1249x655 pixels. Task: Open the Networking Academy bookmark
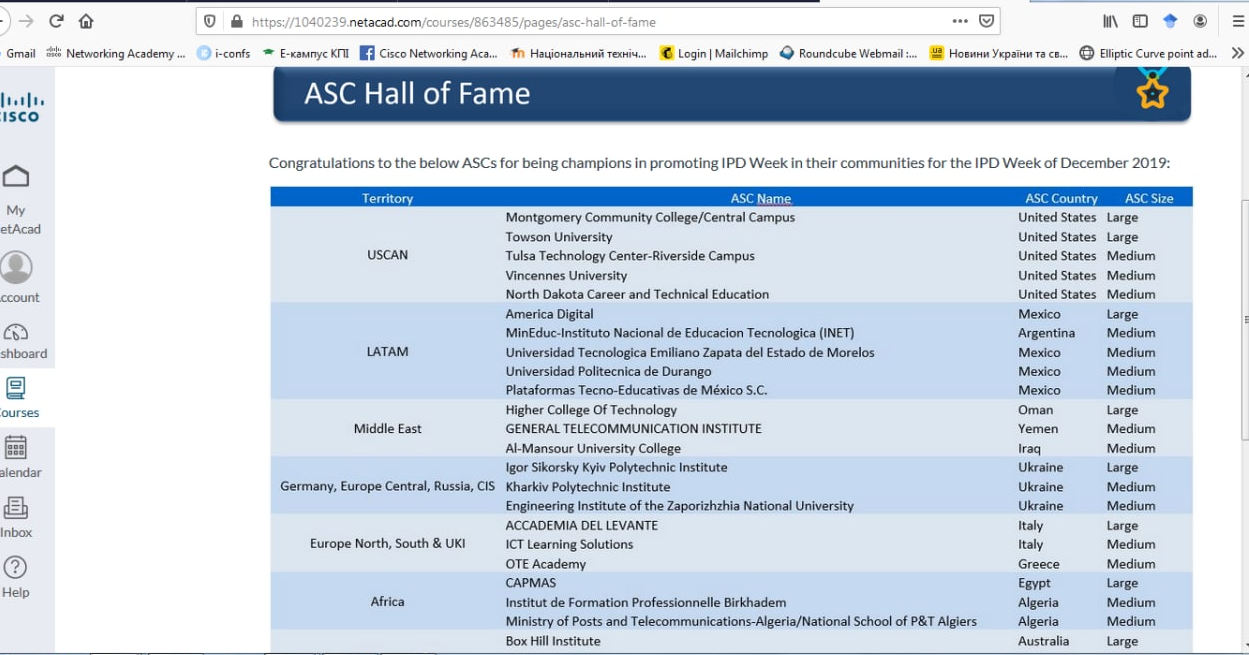117,54
